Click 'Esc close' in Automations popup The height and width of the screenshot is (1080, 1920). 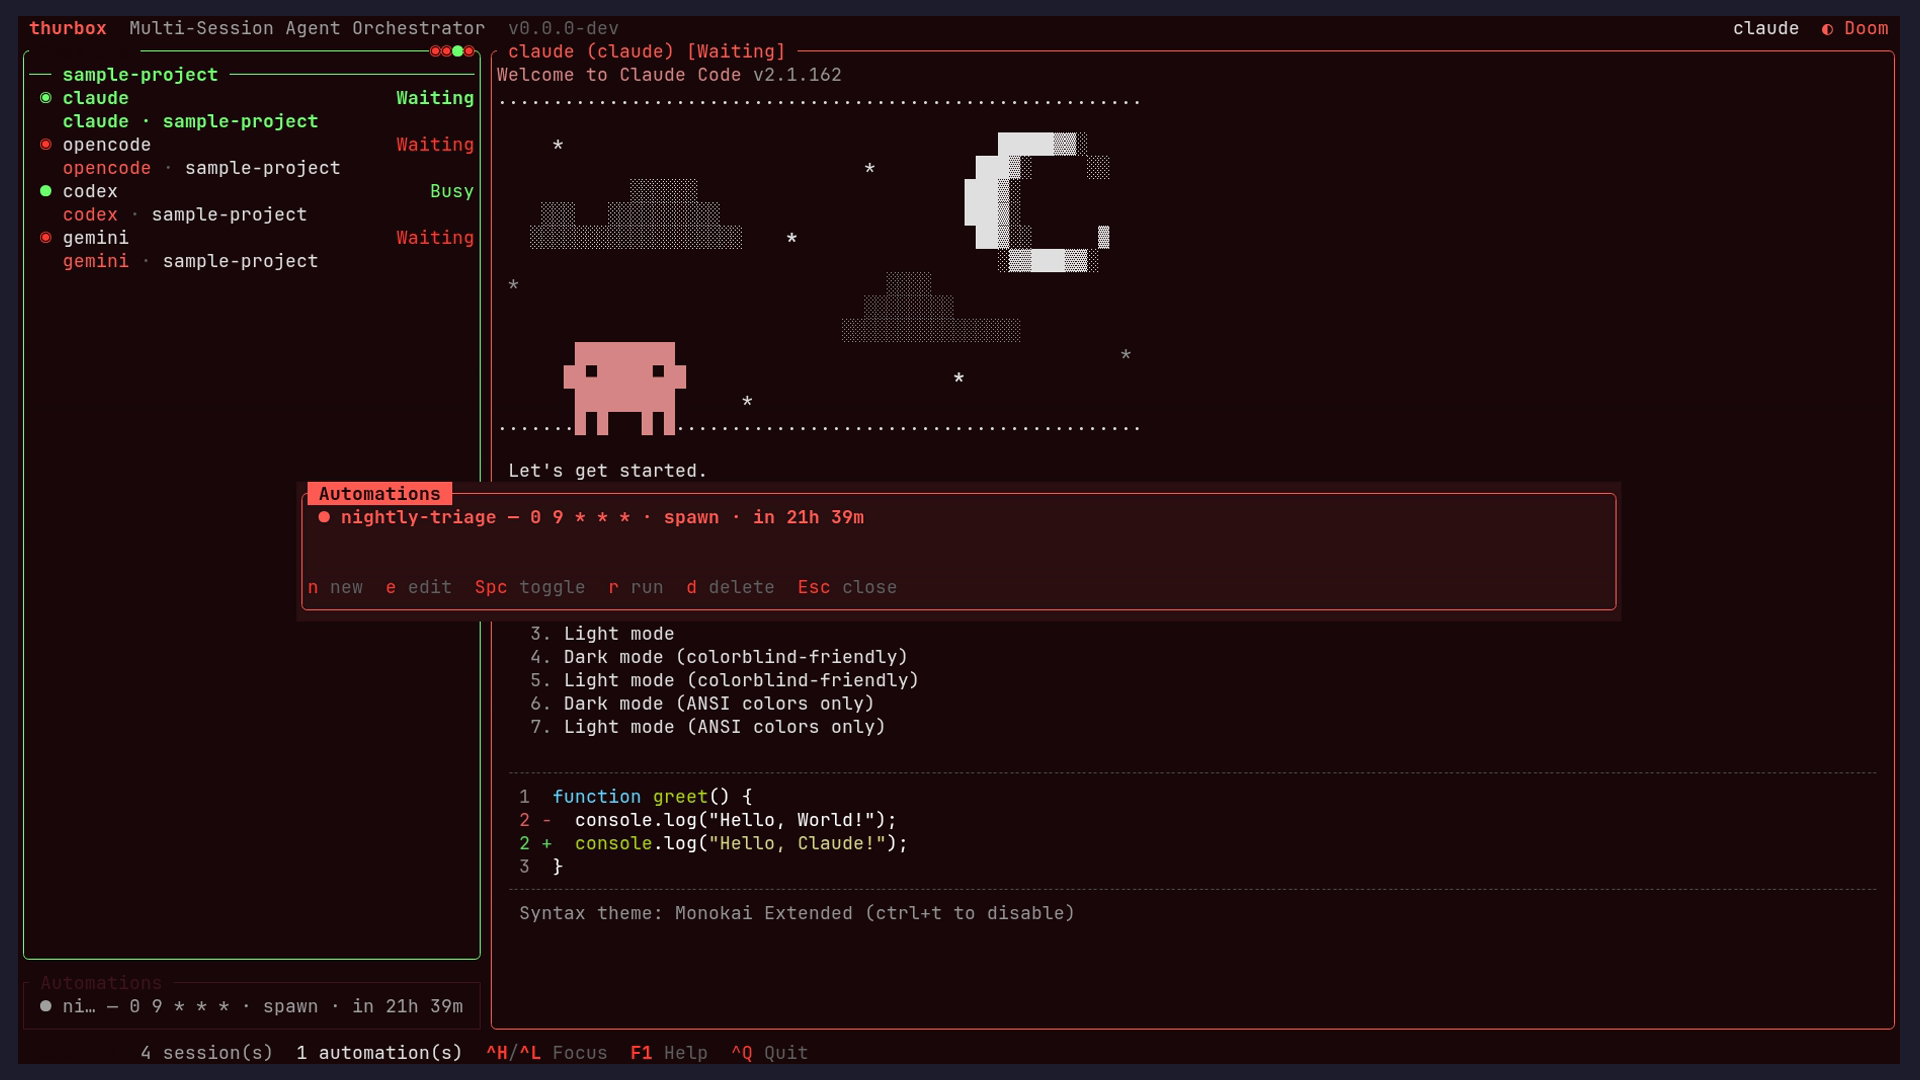point(846,588)
